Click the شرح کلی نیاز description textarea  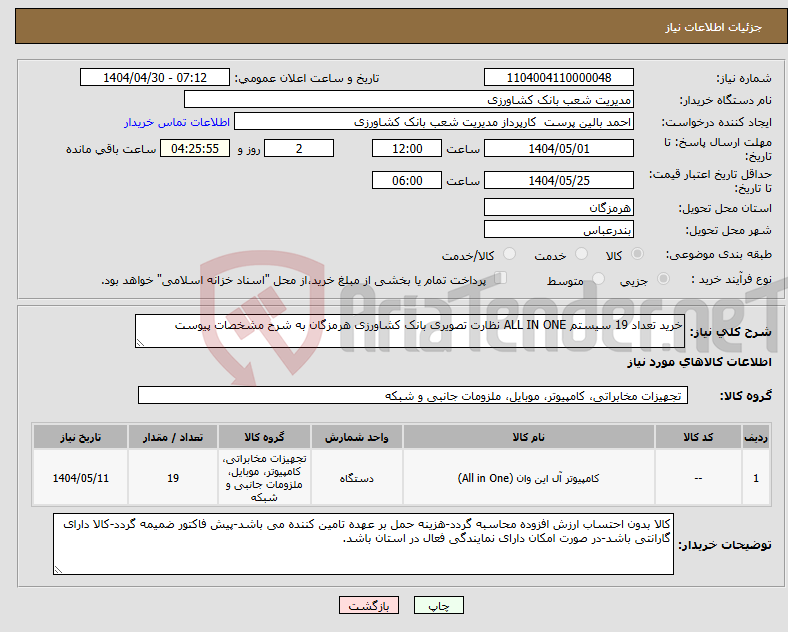pos(410,331)
